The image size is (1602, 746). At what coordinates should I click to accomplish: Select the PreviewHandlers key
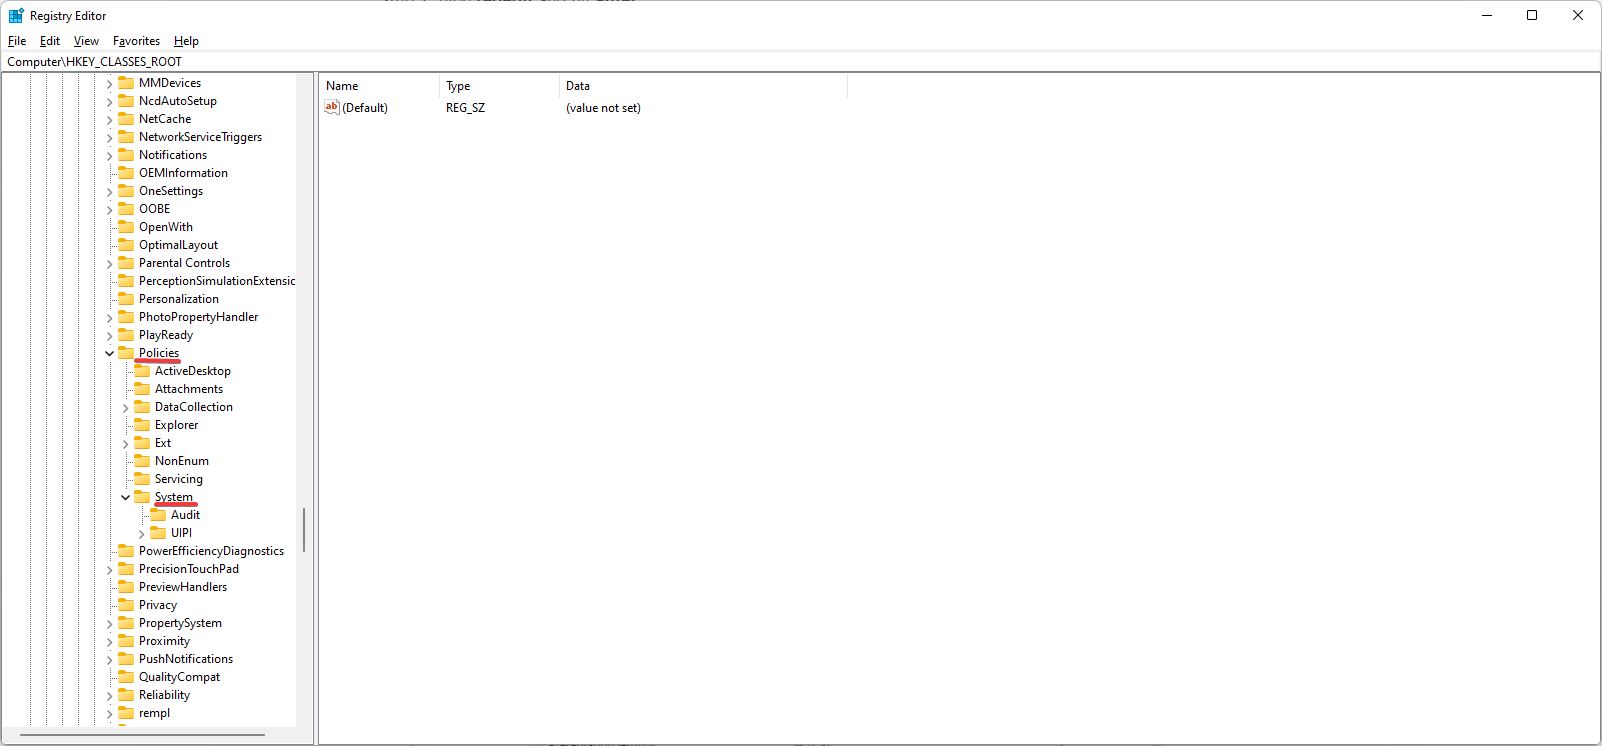click(x=183, y=587)
